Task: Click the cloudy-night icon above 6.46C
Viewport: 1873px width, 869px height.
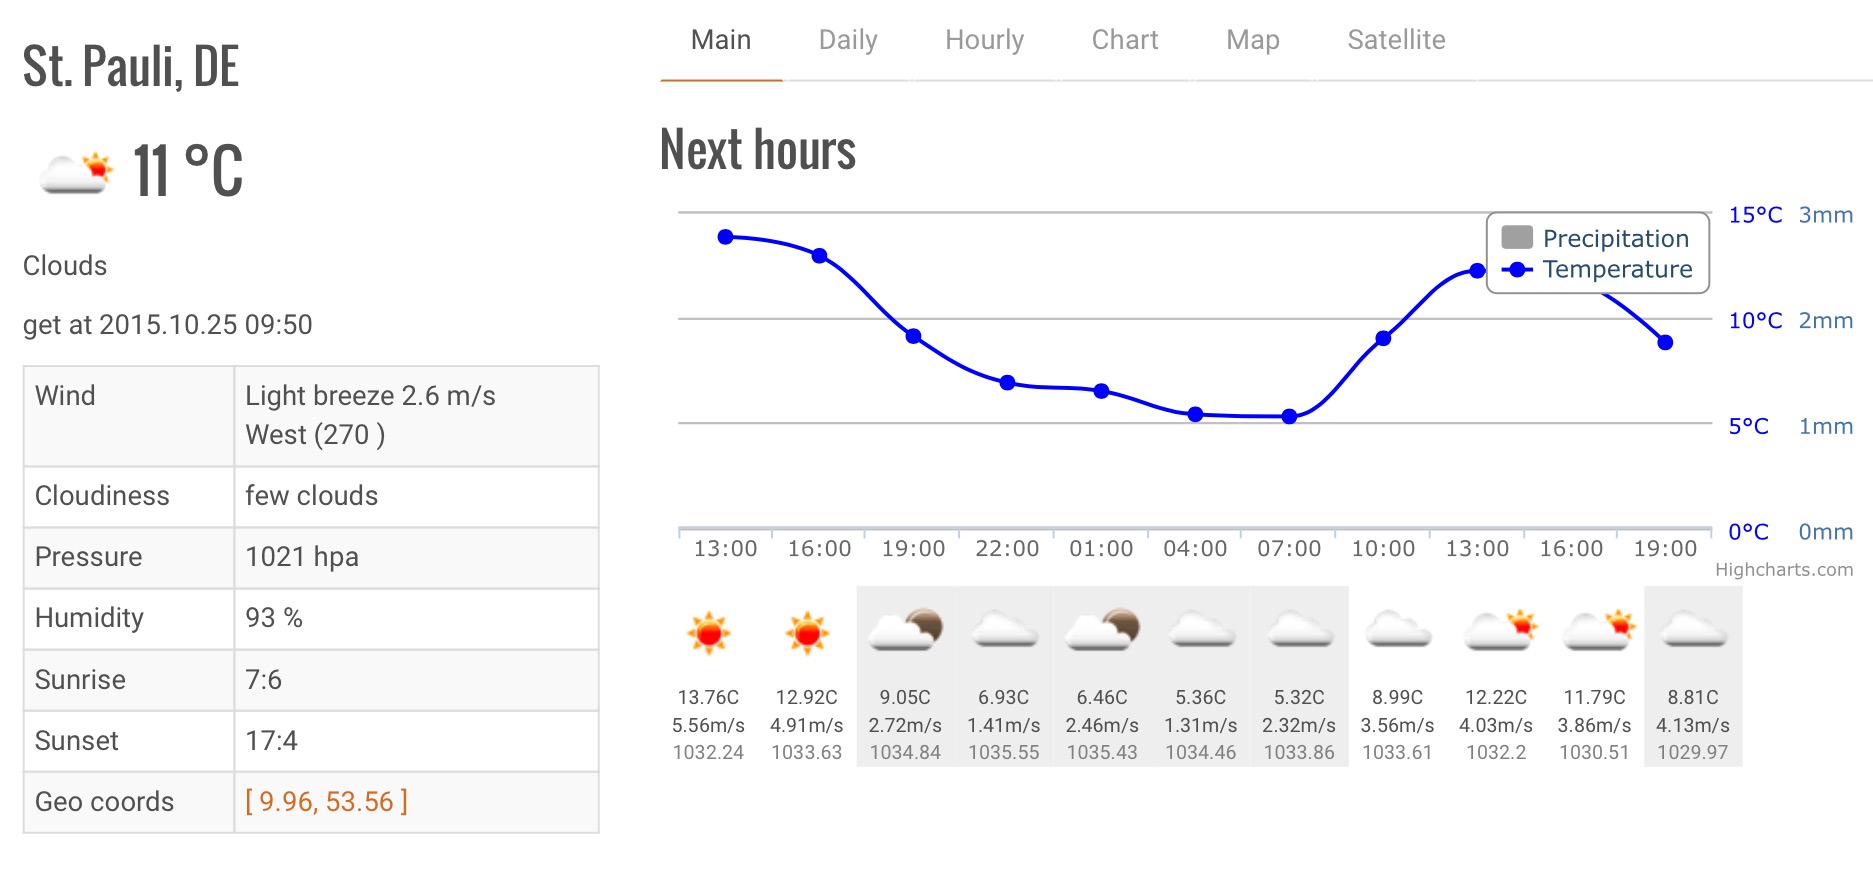Action: [x=1102, y=630]
